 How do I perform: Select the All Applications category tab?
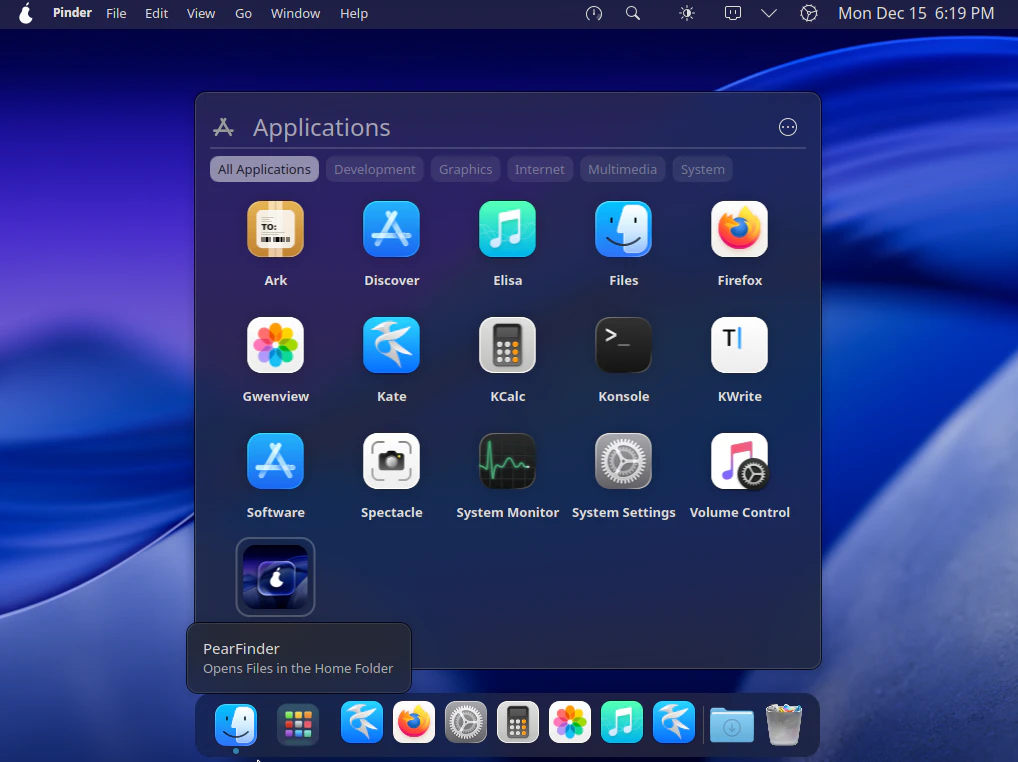pyautogui.click(x=264, y=169)
